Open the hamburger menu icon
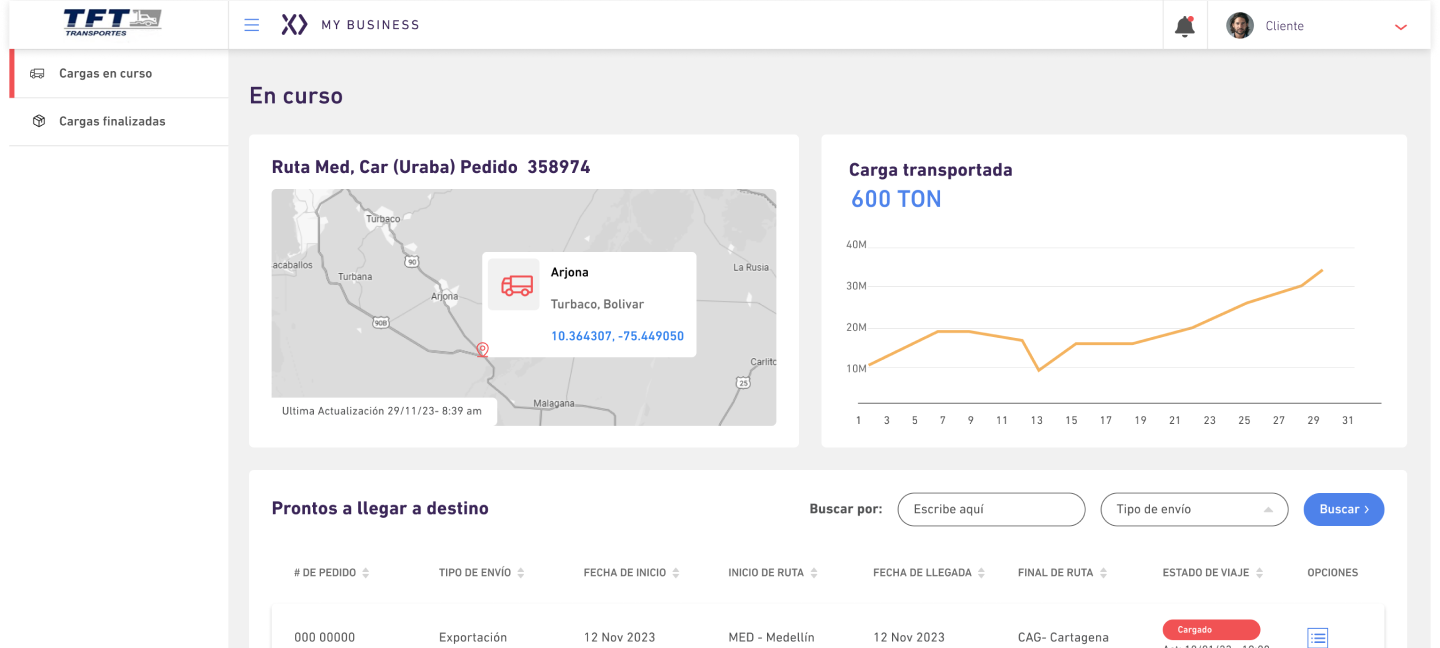1440x648 pixels. click(x=252, y=25)
